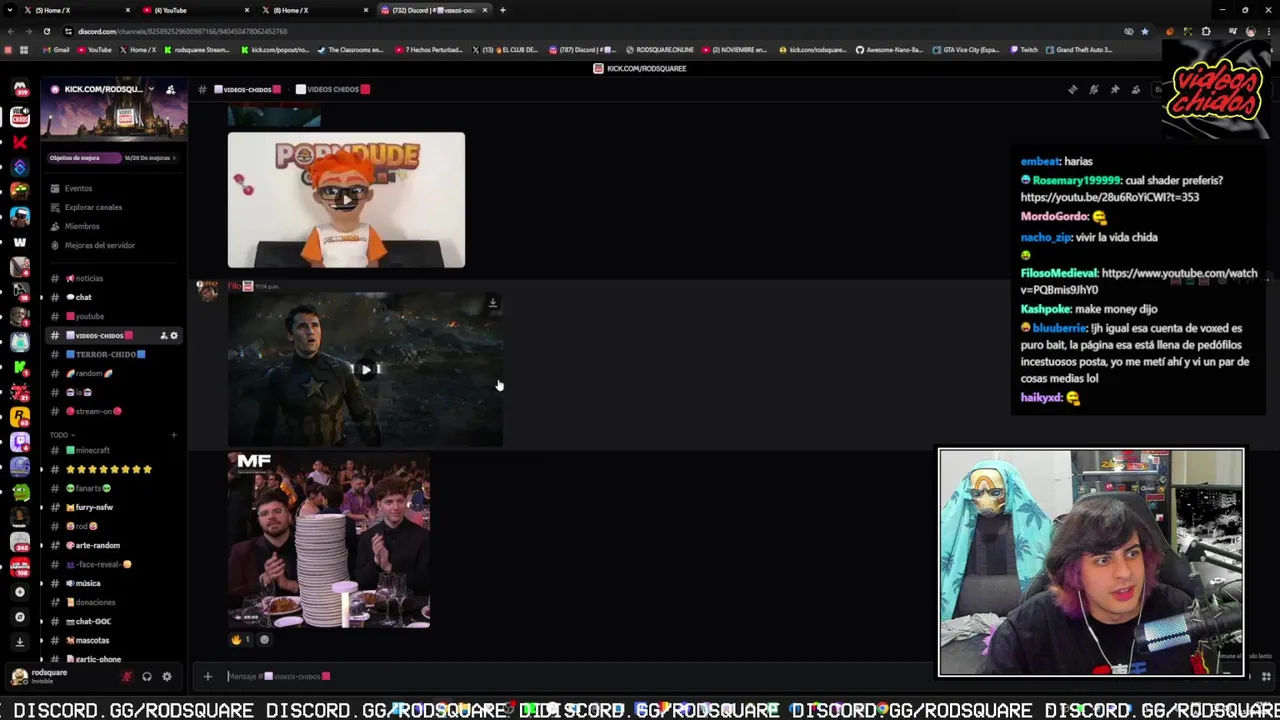The width and height of the screenshot is (1280, 720).
Task: Bookmark this page star icon
Action: (1145, 31)
